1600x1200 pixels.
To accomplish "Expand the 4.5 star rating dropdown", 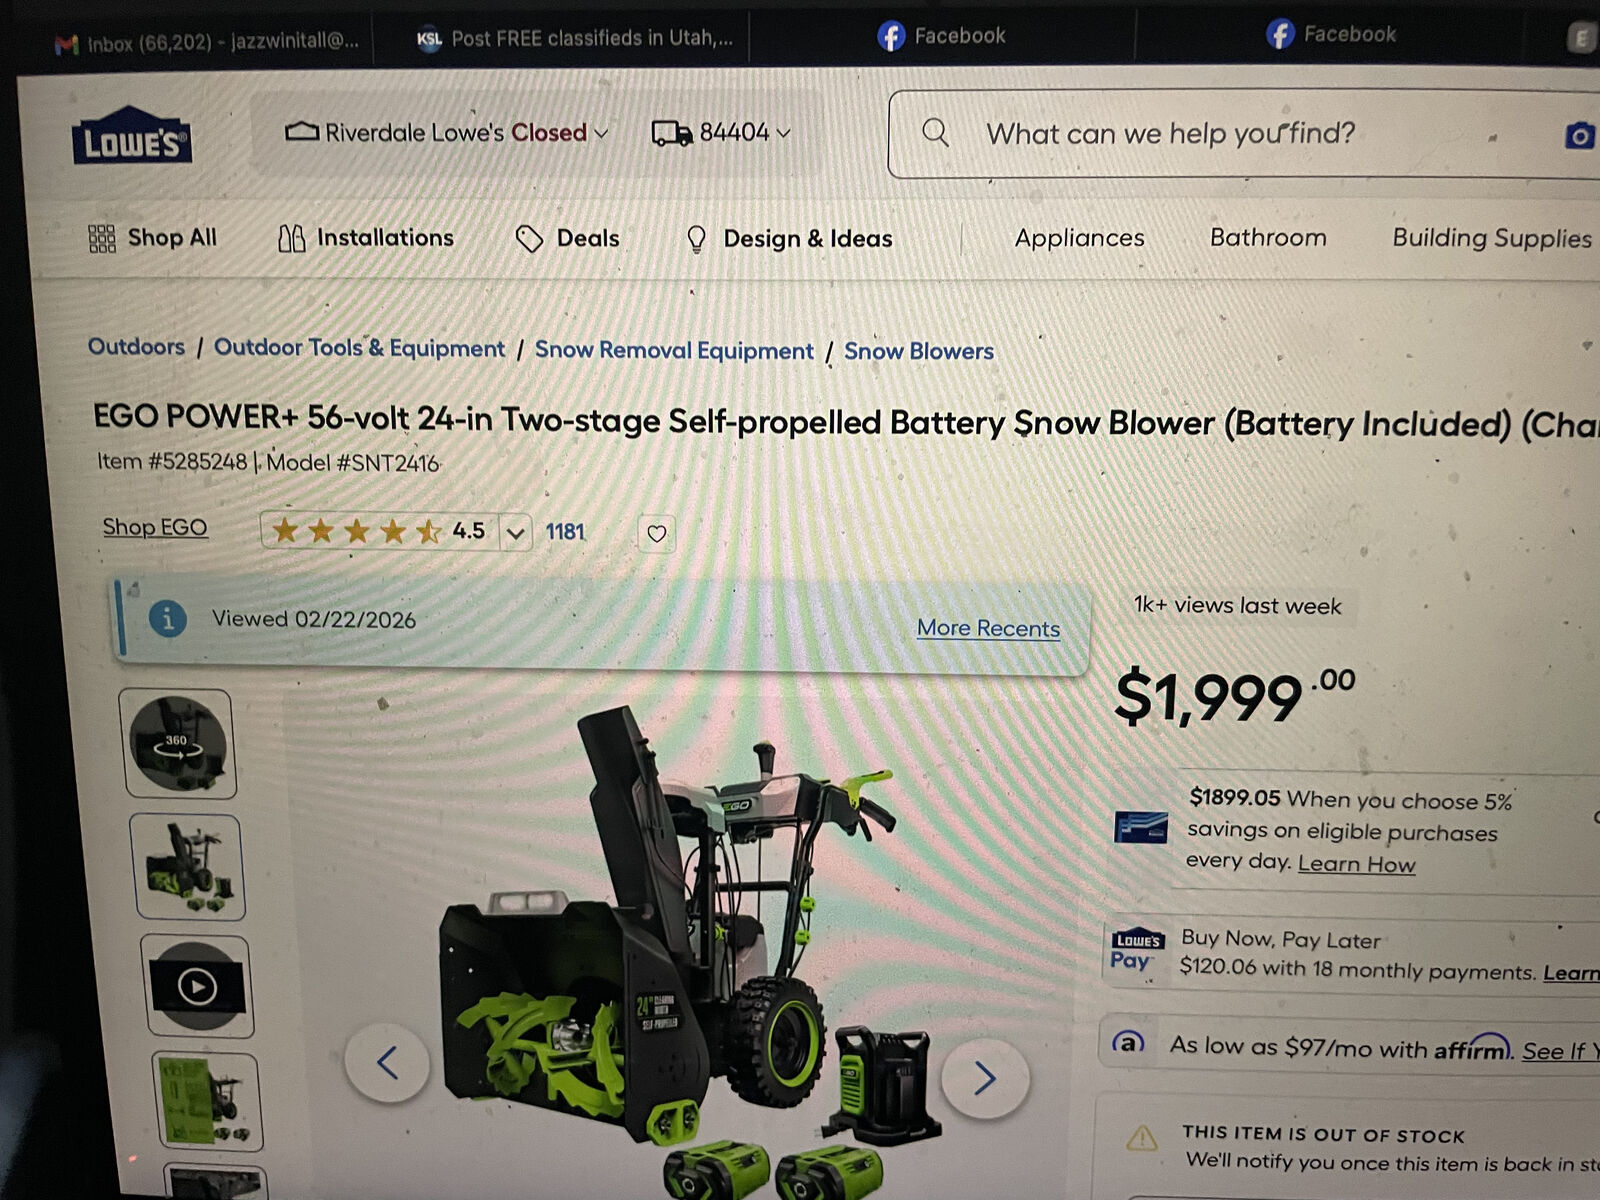I will [515, 532].
